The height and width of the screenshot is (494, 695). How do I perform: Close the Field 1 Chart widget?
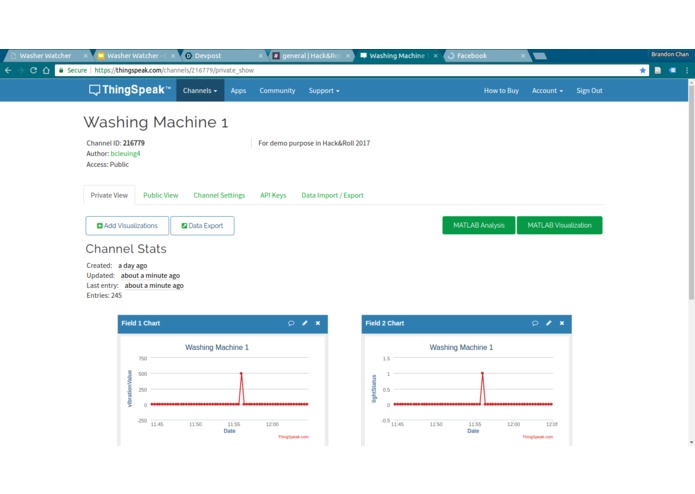tap(318, 323)
